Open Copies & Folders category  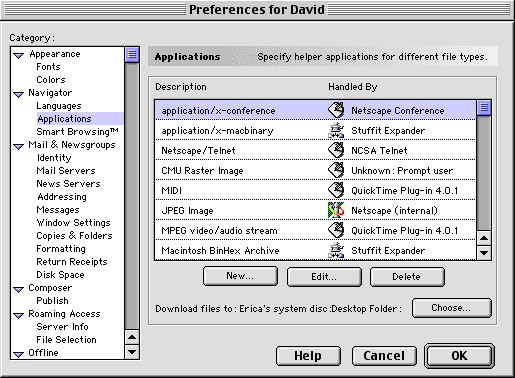74,236
